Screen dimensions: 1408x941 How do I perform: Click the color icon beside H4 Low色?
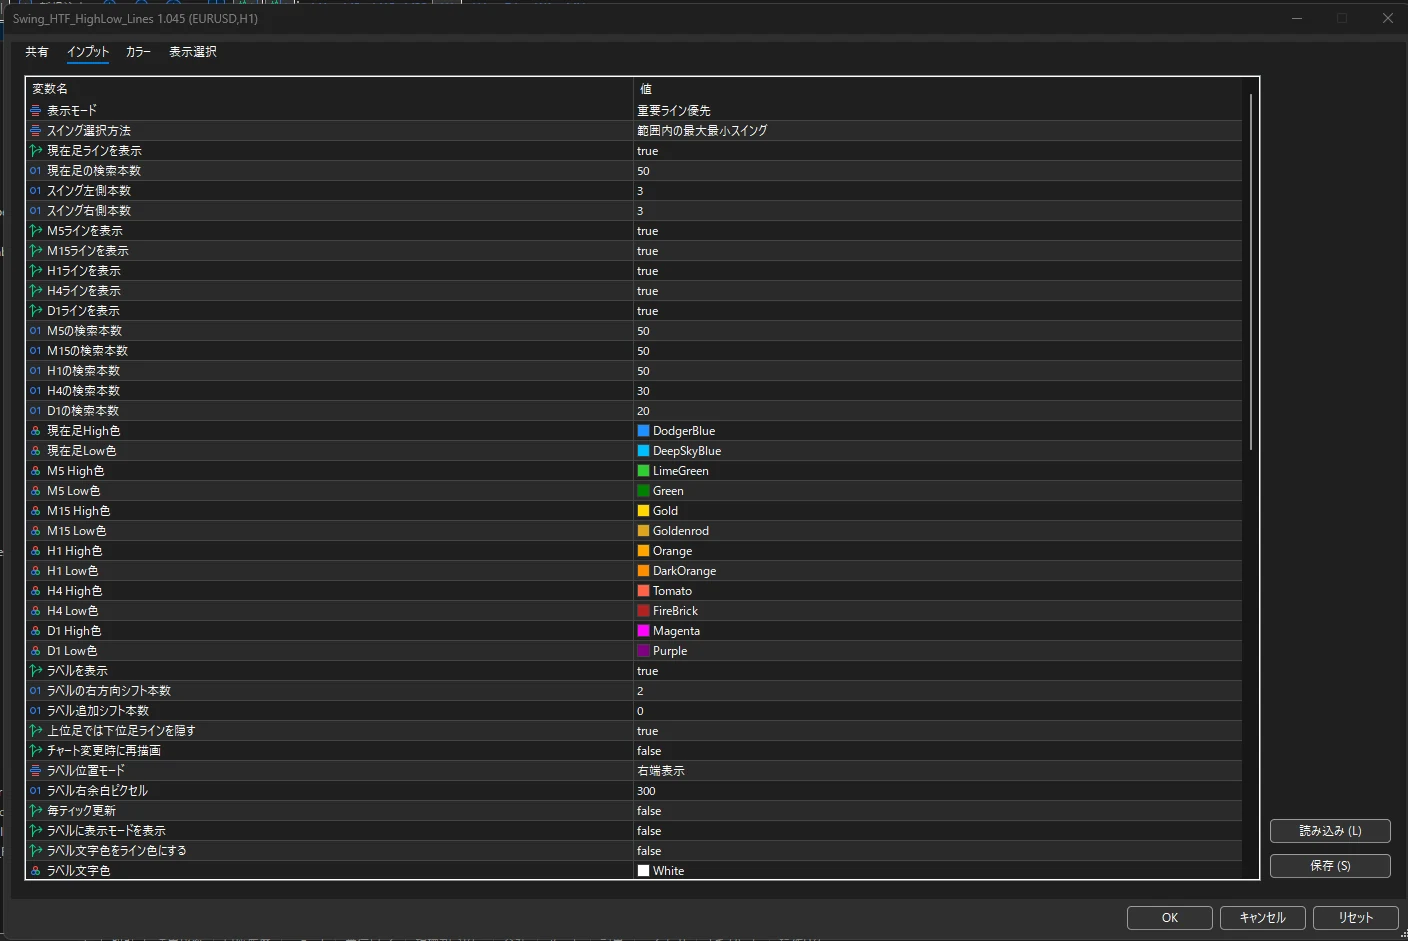pos(36,611)
